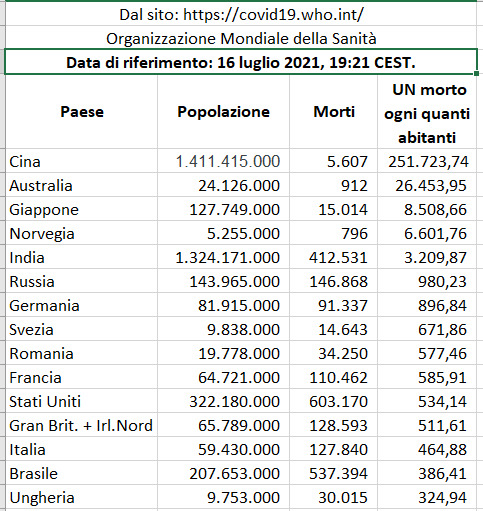Select Ungheria ratio cell 324,94

tap(427, 497)
